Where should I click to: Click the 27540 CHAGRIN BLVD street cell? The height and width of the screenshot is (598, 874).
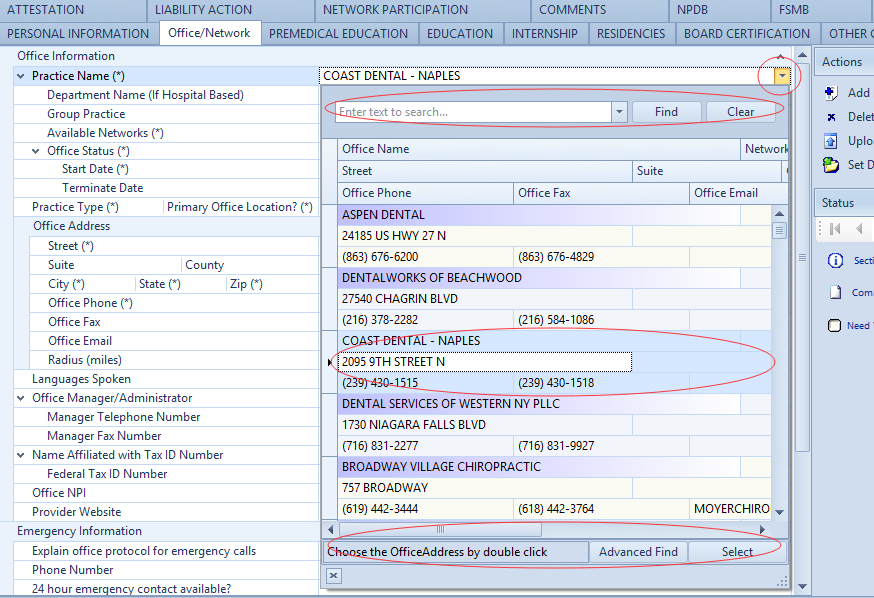484,299
